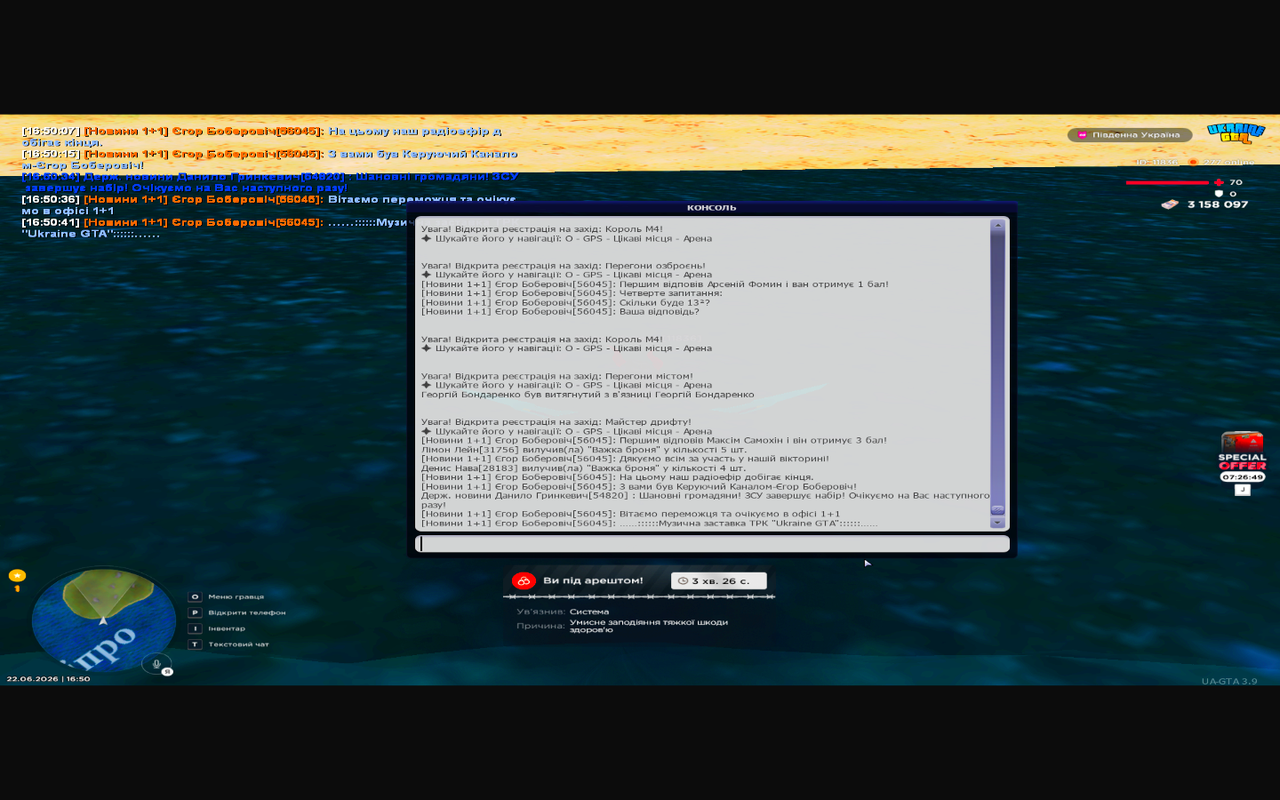This screenshot has height=800, width=1280.
Task: Click the date and time 22.06.2026 | 16:50
Action: click(x=48, y=679)
